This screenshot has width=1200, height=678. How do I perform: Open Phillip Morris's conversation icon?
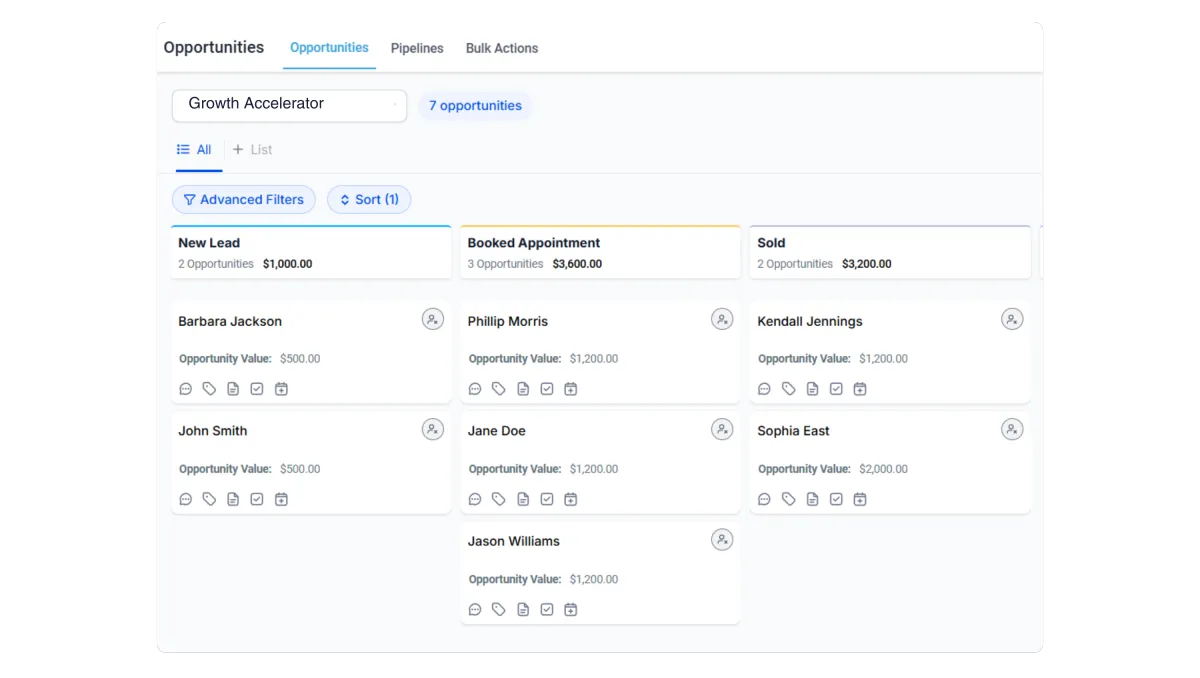point(475,389)
